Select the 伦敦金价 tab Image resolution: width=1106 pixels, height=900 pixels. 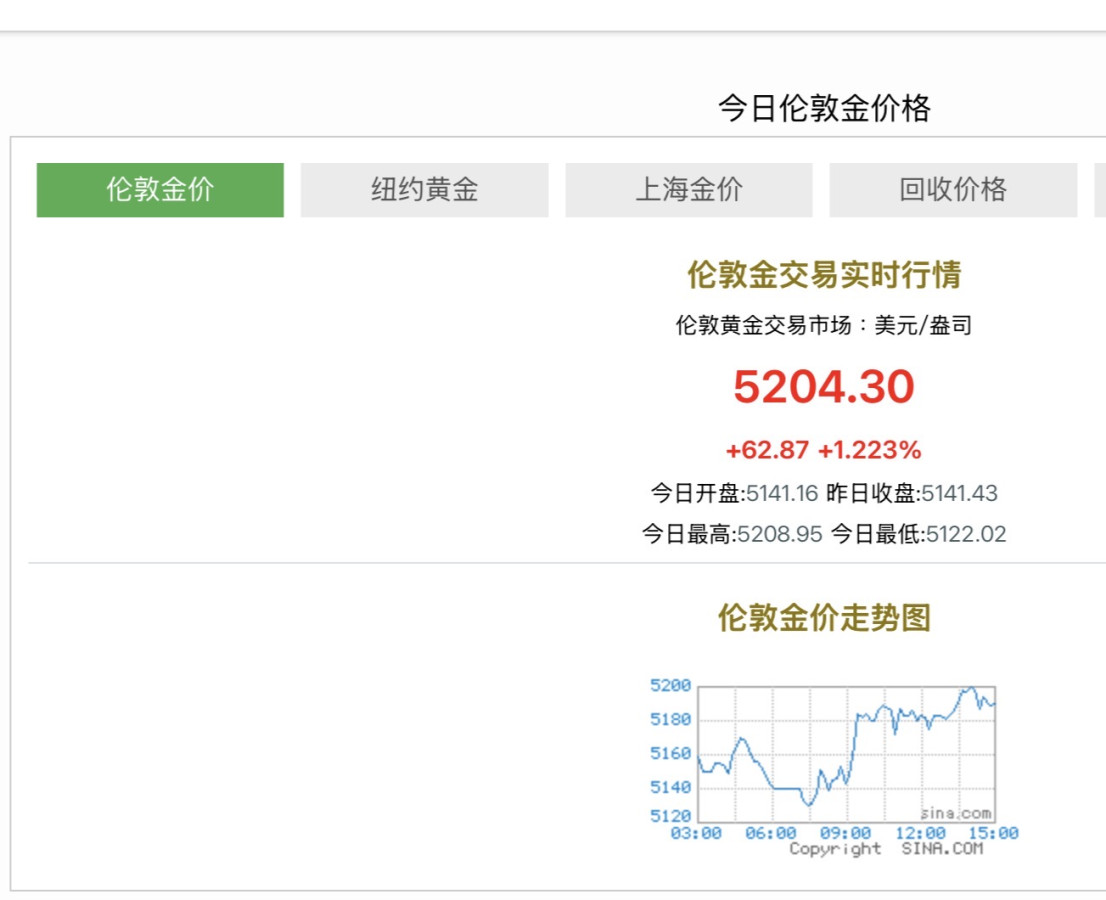point(160,190)
